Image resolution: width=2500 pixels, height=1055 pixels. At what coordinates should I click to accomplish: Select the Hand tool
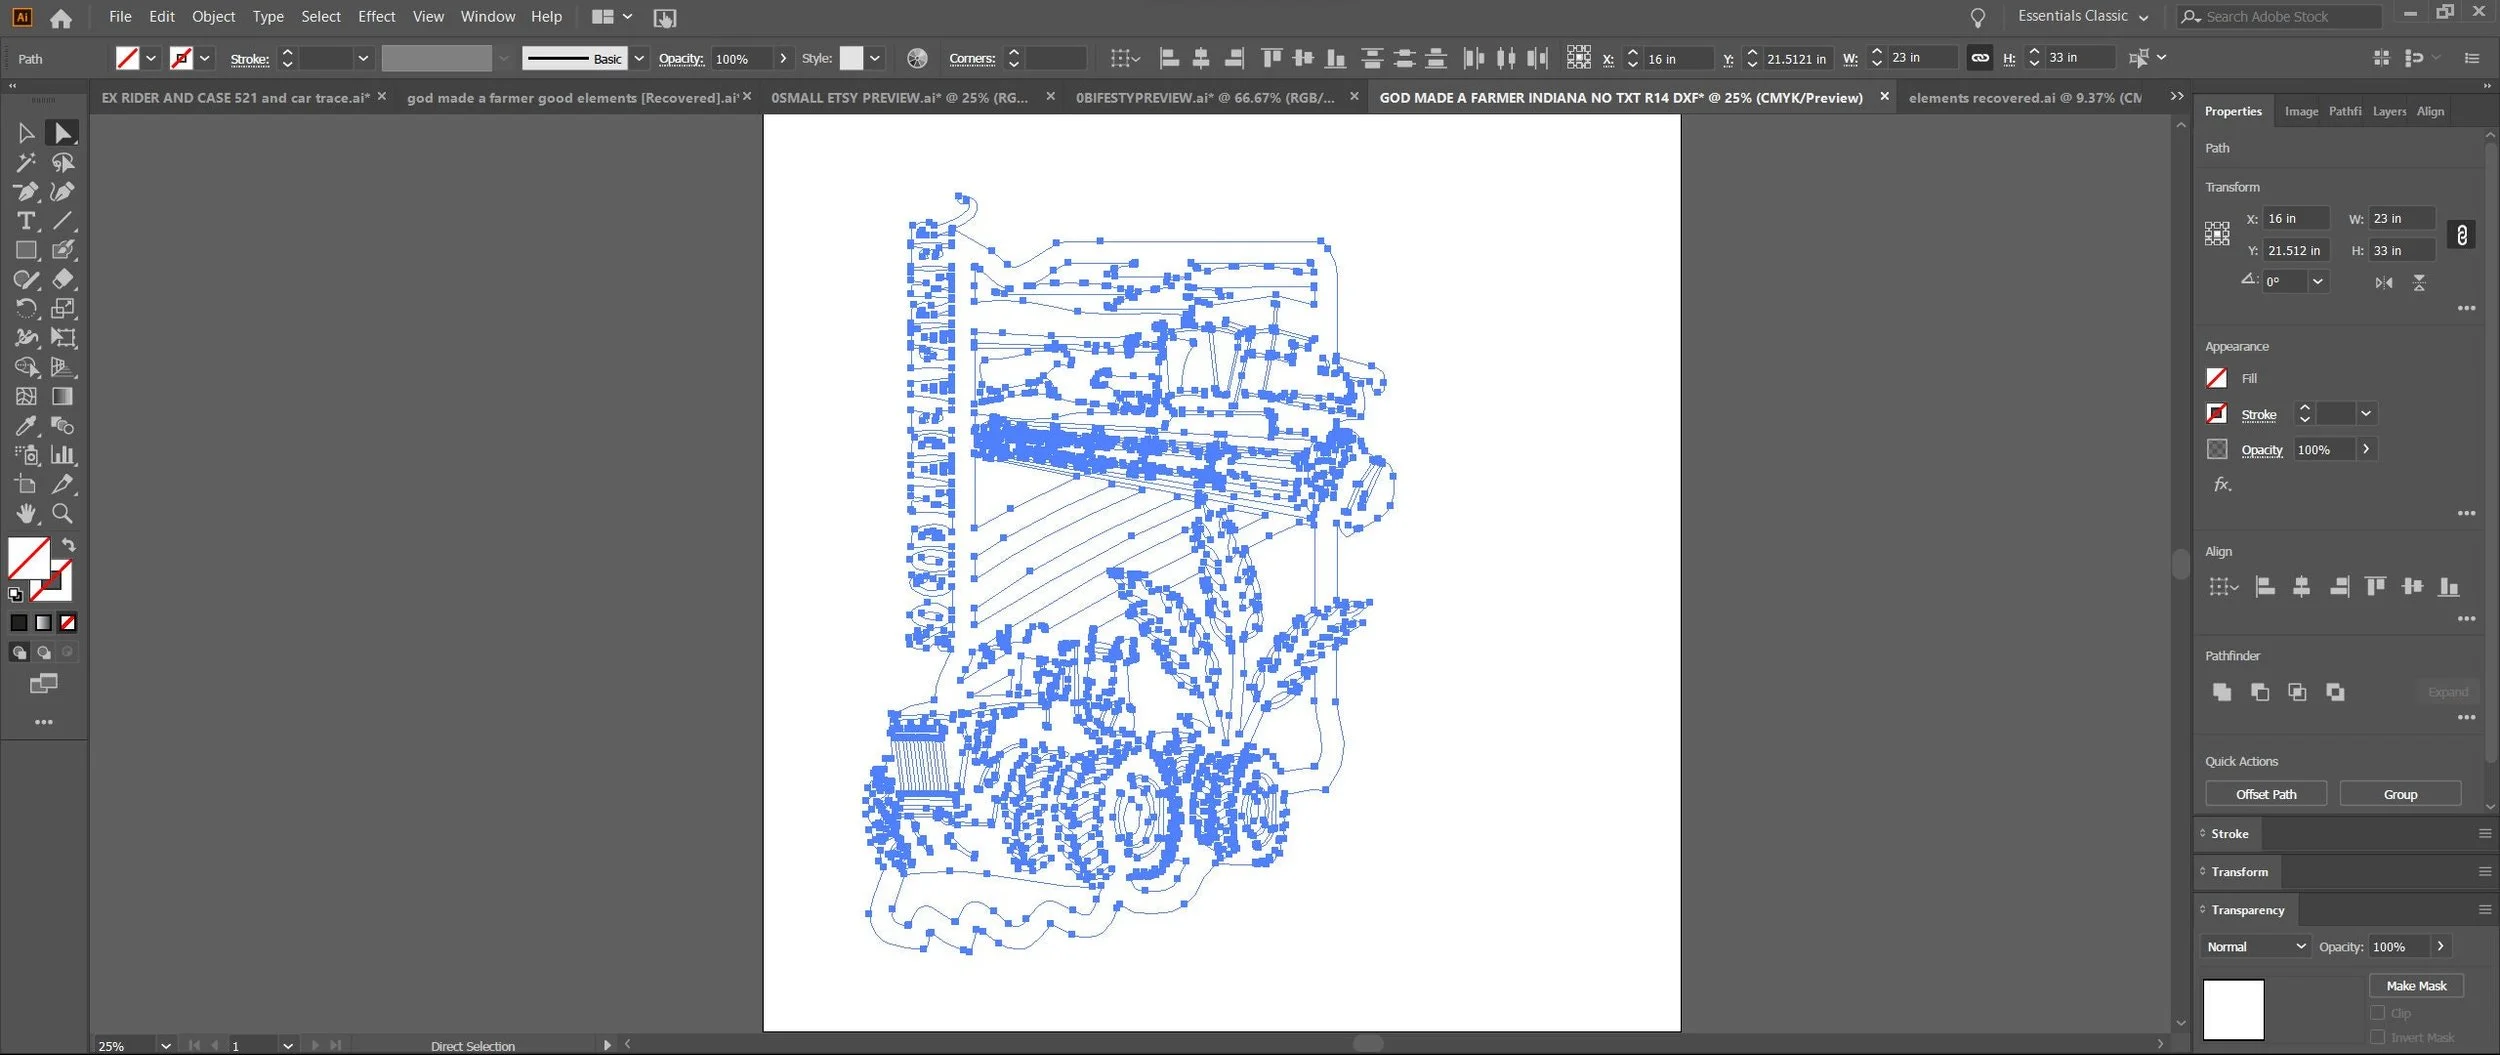click(x=26, y=513)
